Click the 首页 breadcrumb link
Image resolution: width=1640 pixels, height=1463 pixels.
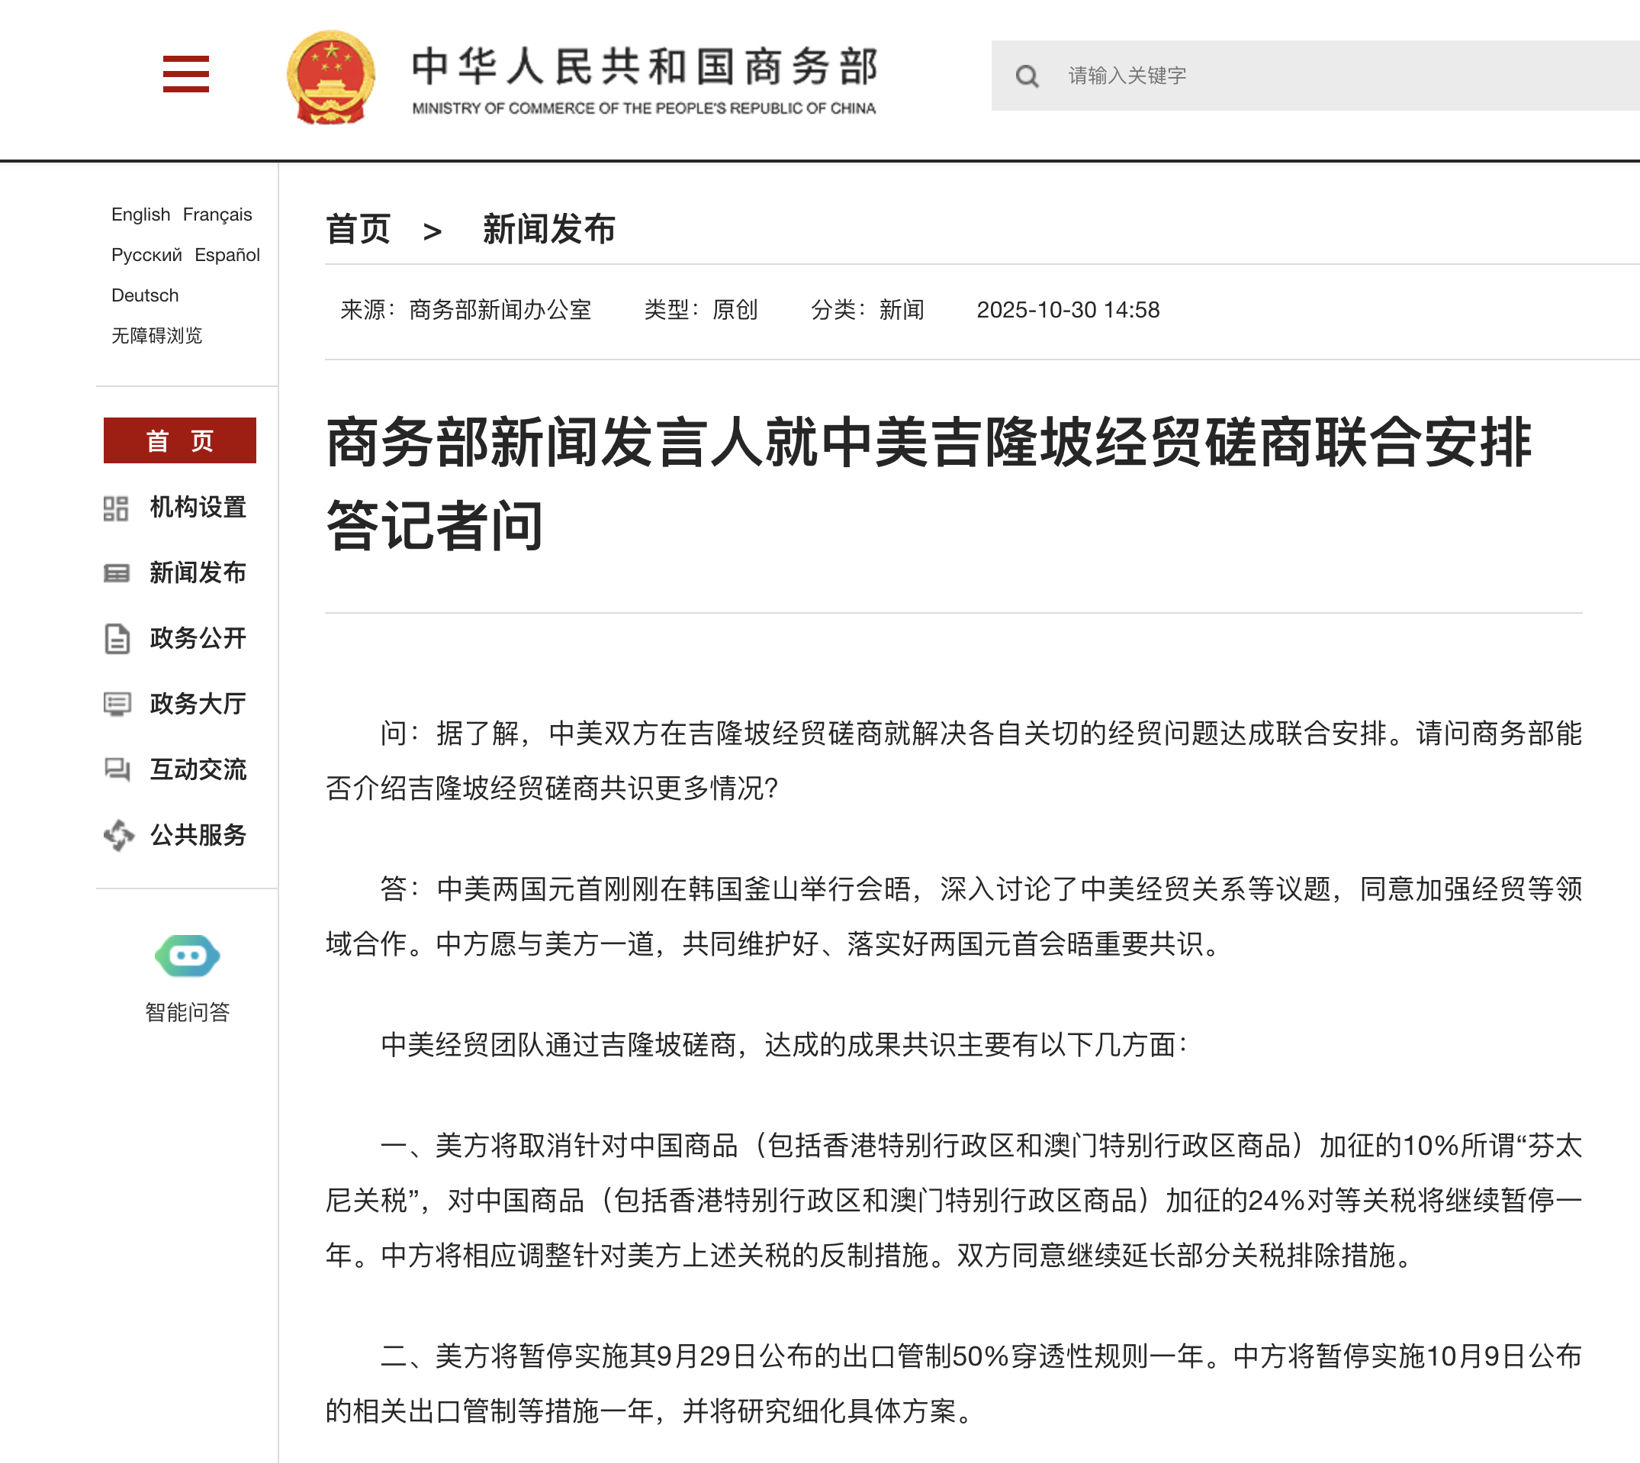(358, 229)
